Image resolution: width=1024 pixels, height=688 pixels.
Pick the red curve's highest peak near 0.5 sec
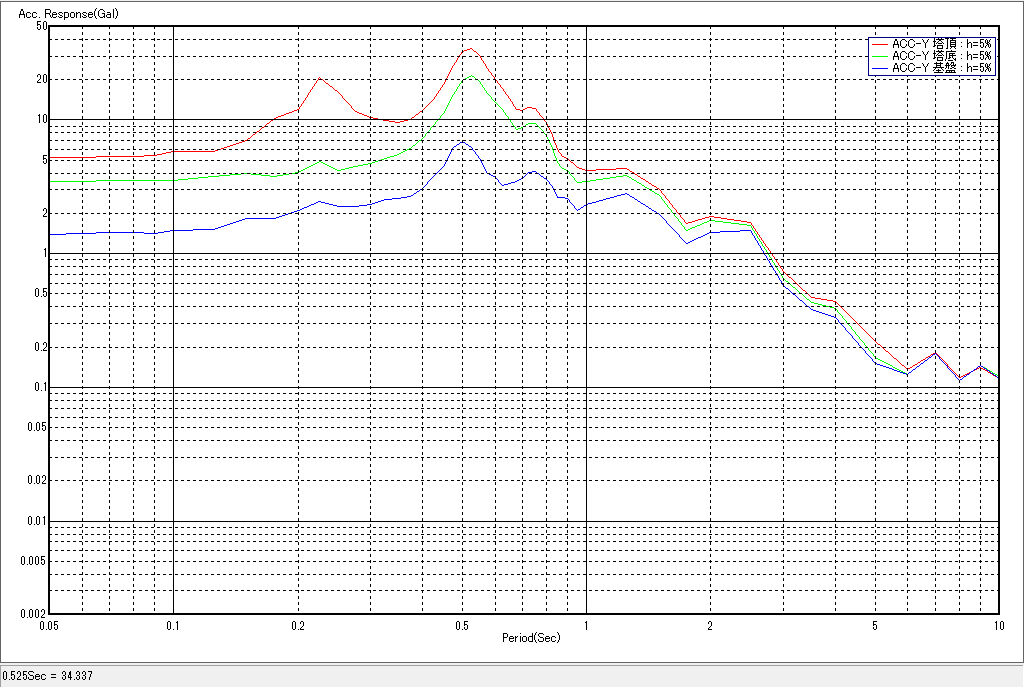tap(471, 48)
